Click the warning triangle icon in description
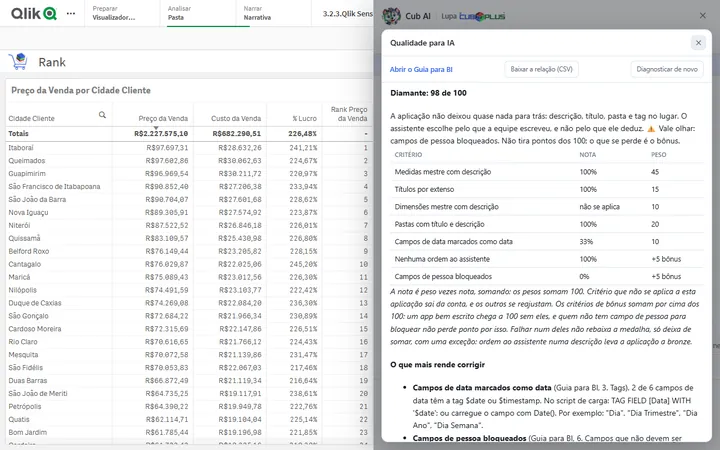Viewport: 720px width, 450px height. coord(651,129)
